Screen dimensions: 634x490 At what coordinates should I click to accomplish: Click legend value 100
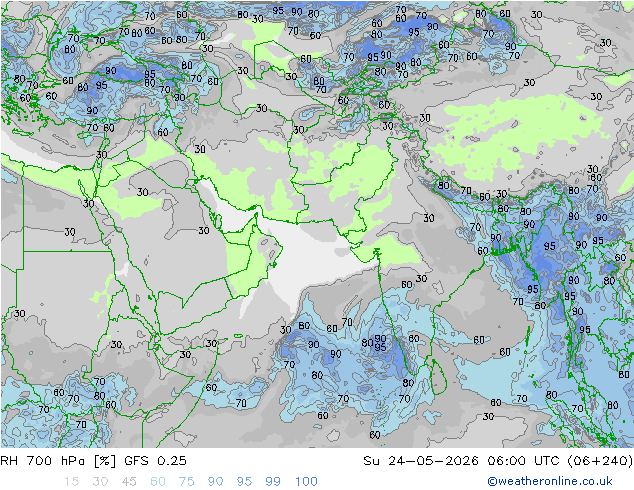(x=306, y=481)
